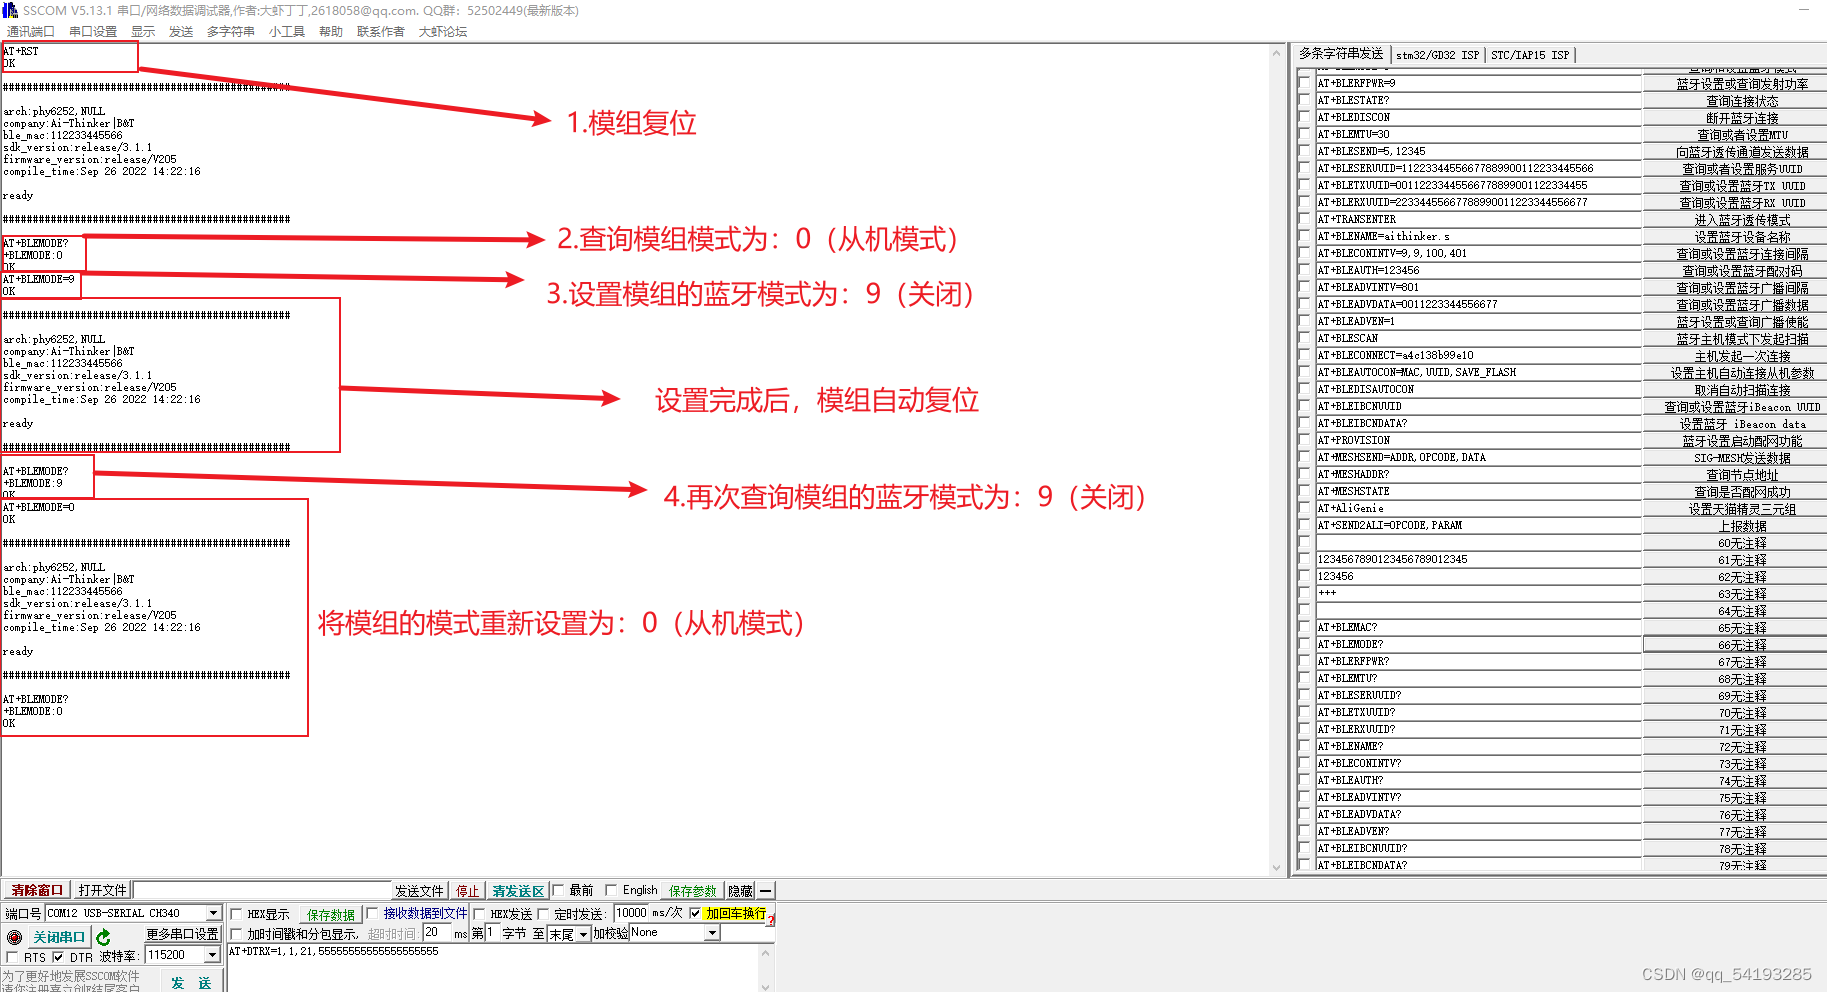Click the 隐藏 button
This screenshot has height=992, width=1827.
[x=740, y=891]
